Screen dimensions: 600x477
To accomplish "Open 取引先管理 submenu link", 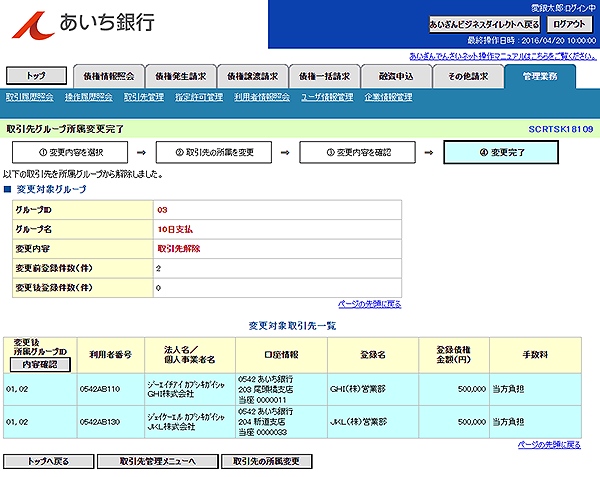I will click(143, 97).
